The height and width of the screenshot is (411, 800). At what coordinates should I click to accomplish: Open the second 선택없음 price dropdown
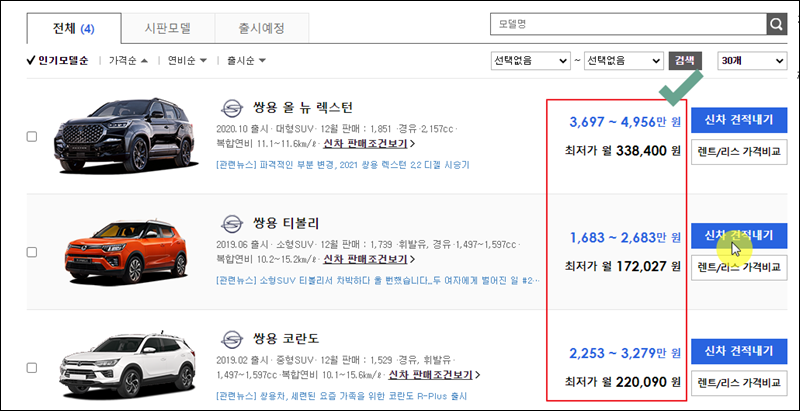point(623,61)
